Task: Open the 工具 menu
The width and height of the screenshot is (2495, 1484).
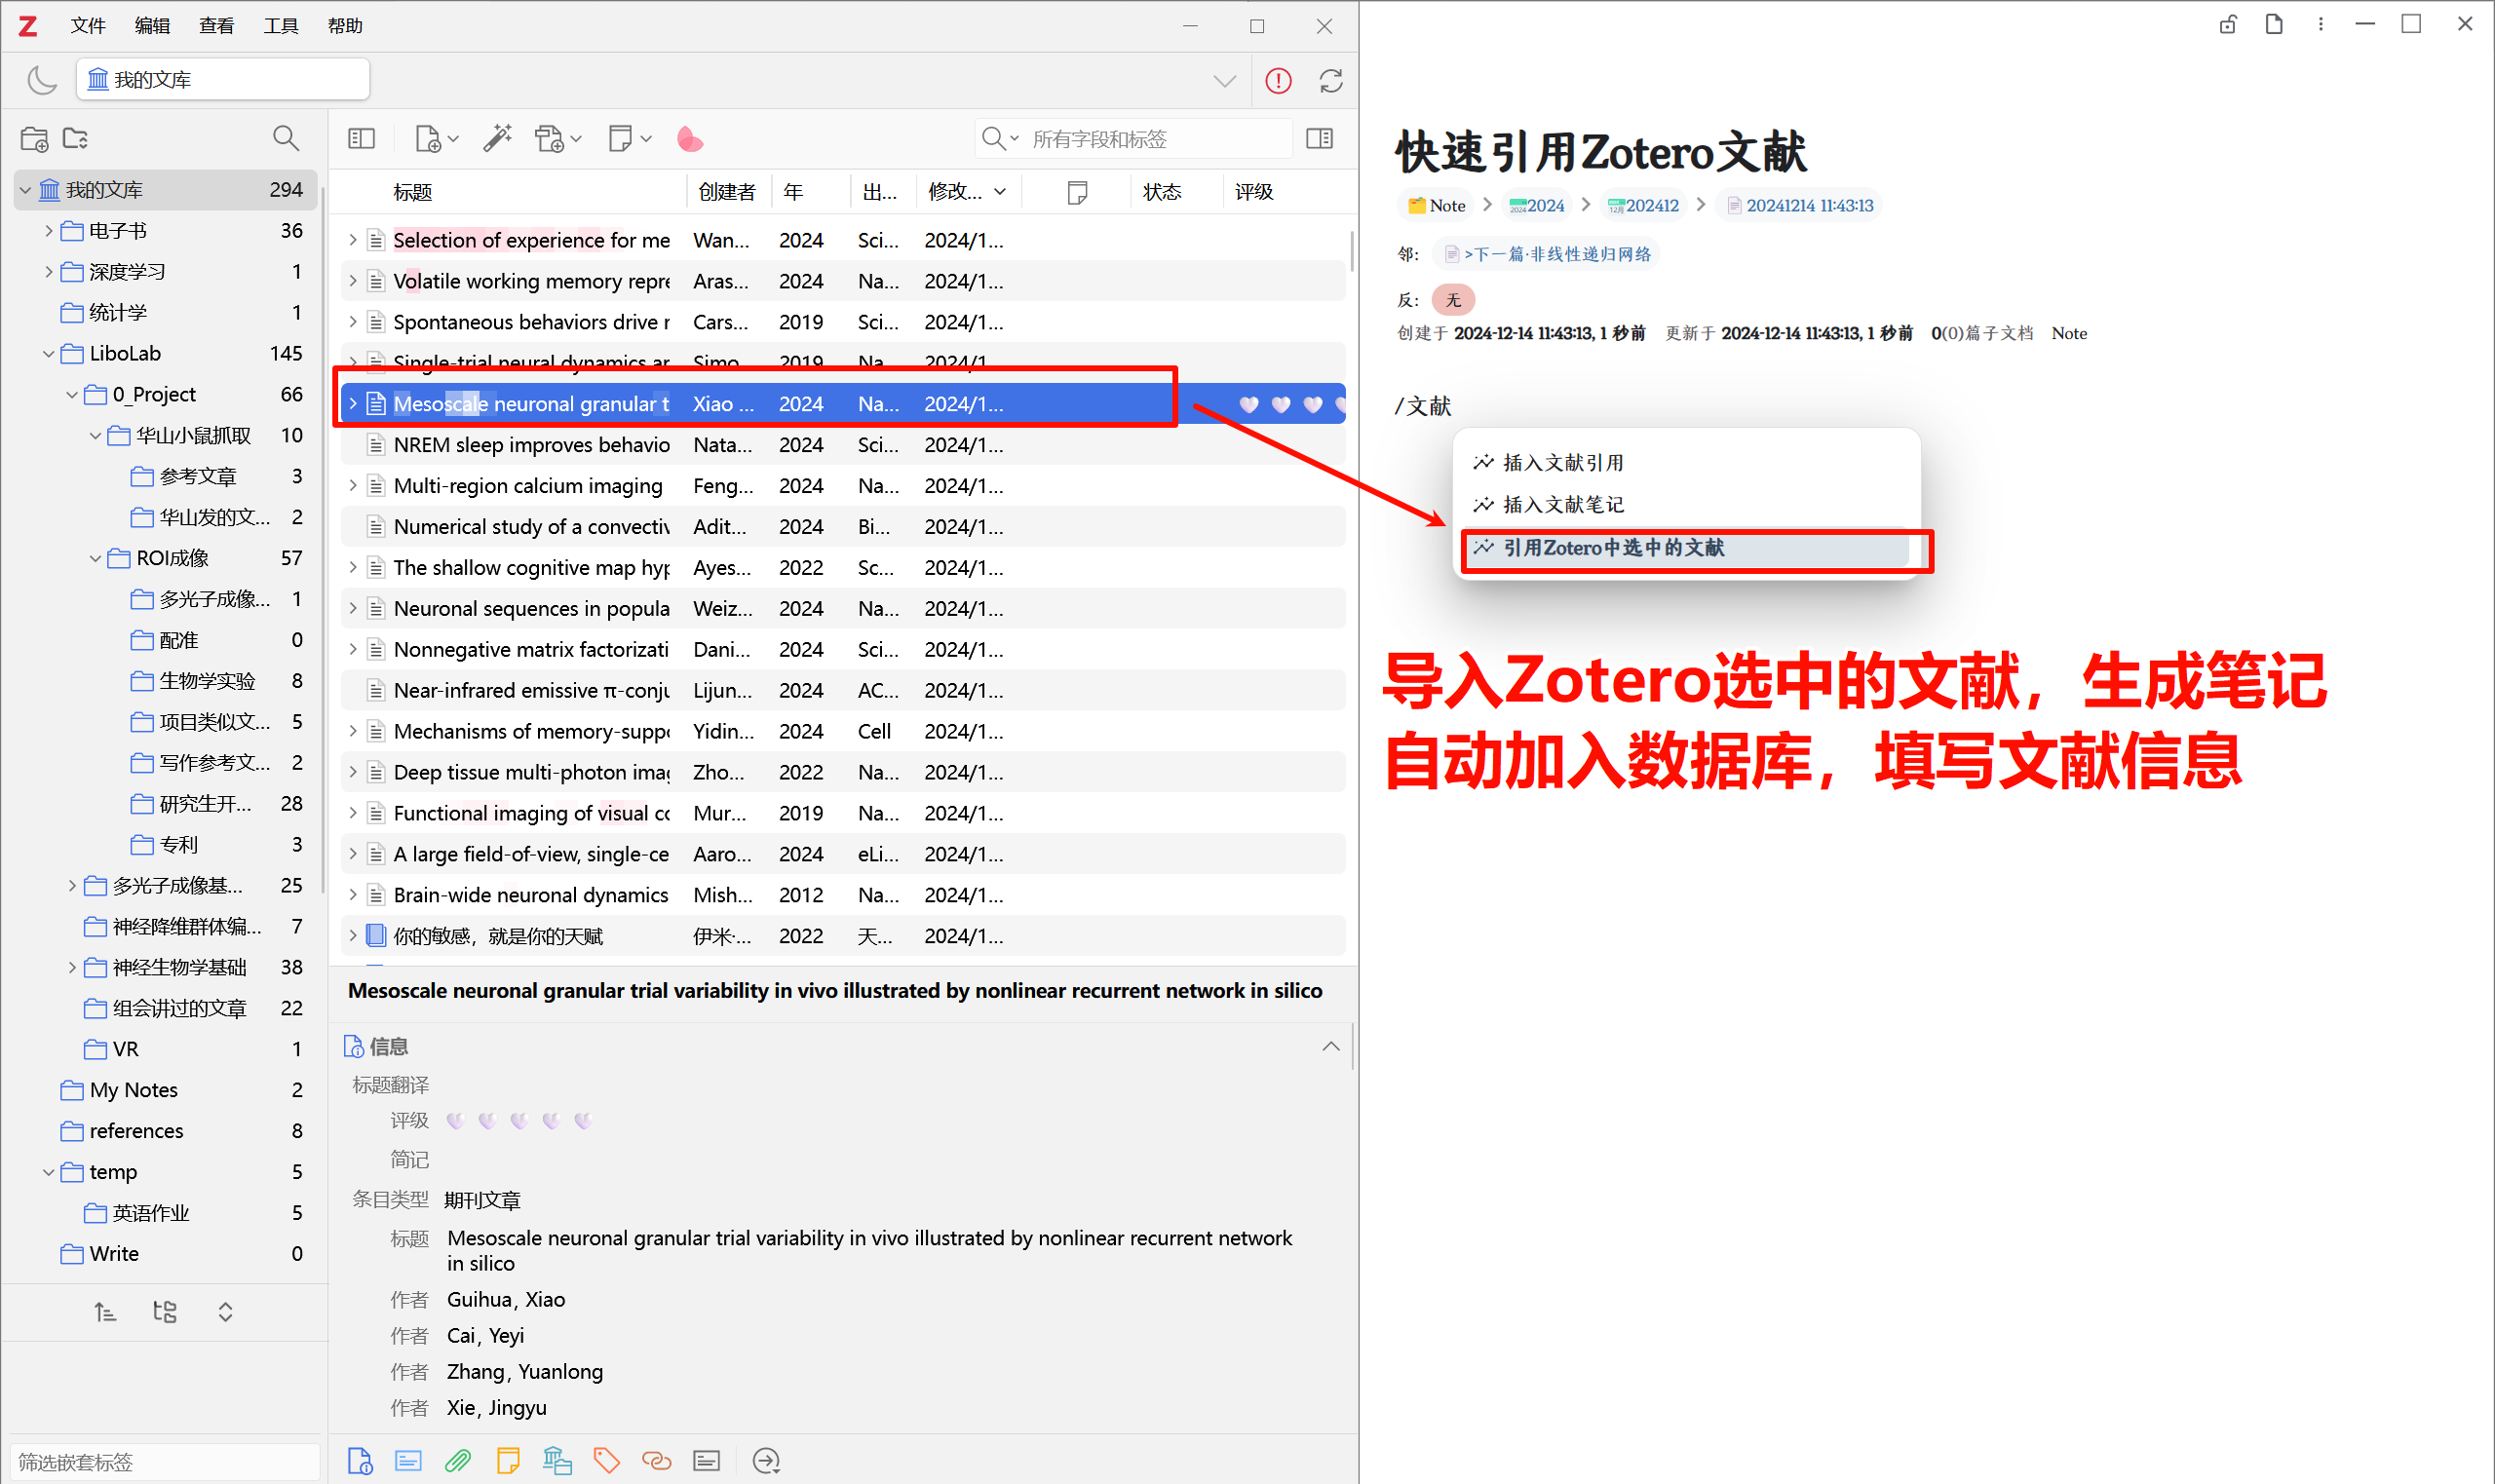Action: click(280, 26)
